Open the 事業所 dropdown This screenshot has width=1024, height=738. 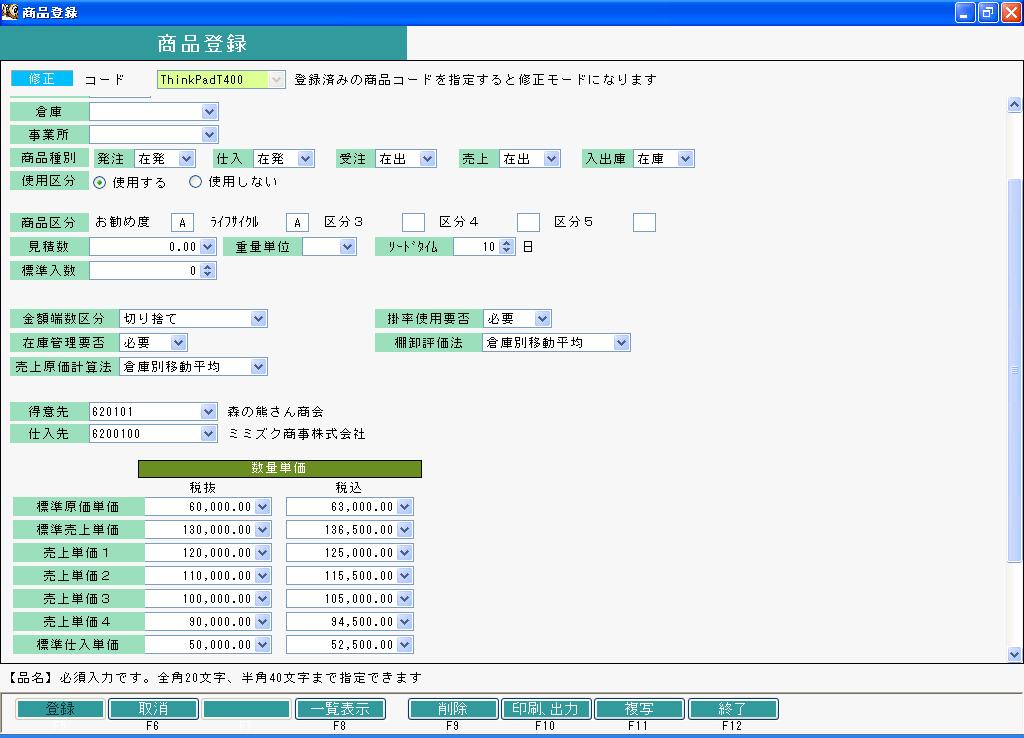point(209,135)
